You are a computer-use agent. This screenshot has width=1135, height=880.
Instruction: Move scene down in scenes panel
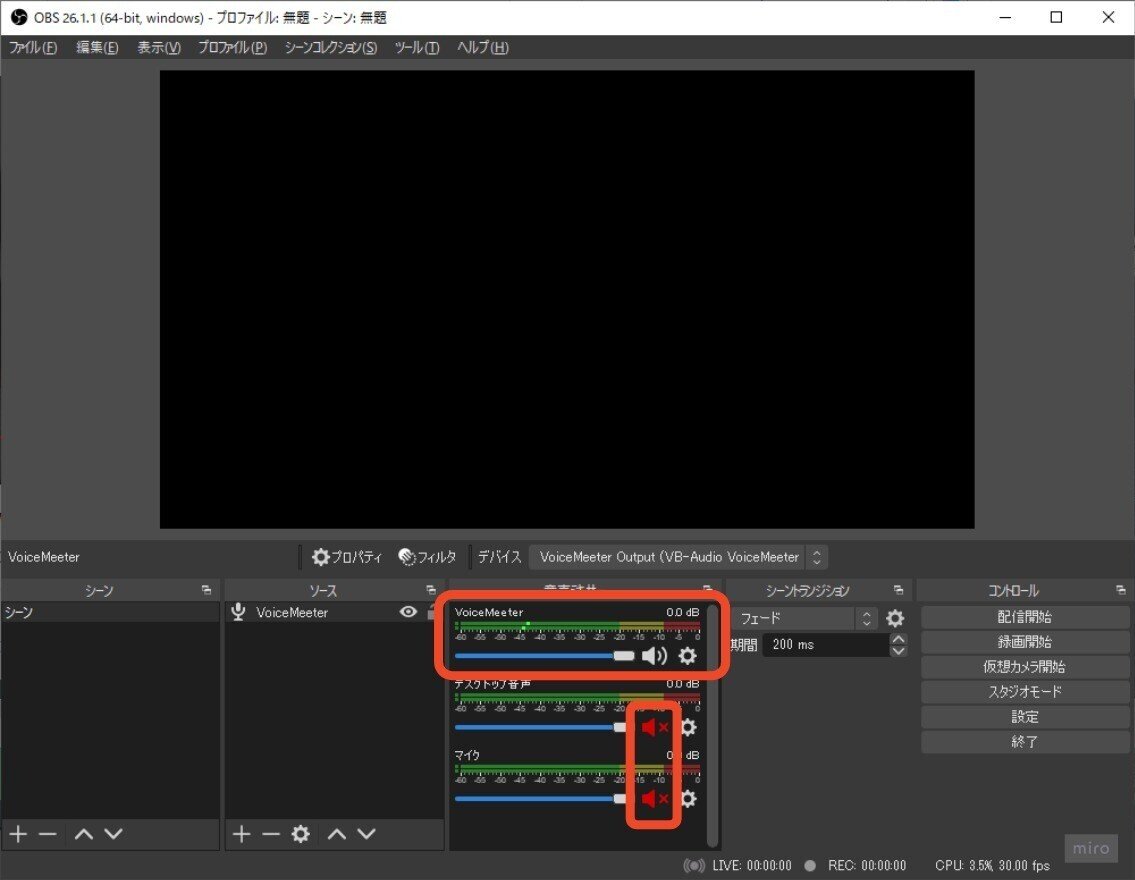click(x=114, y=834)
